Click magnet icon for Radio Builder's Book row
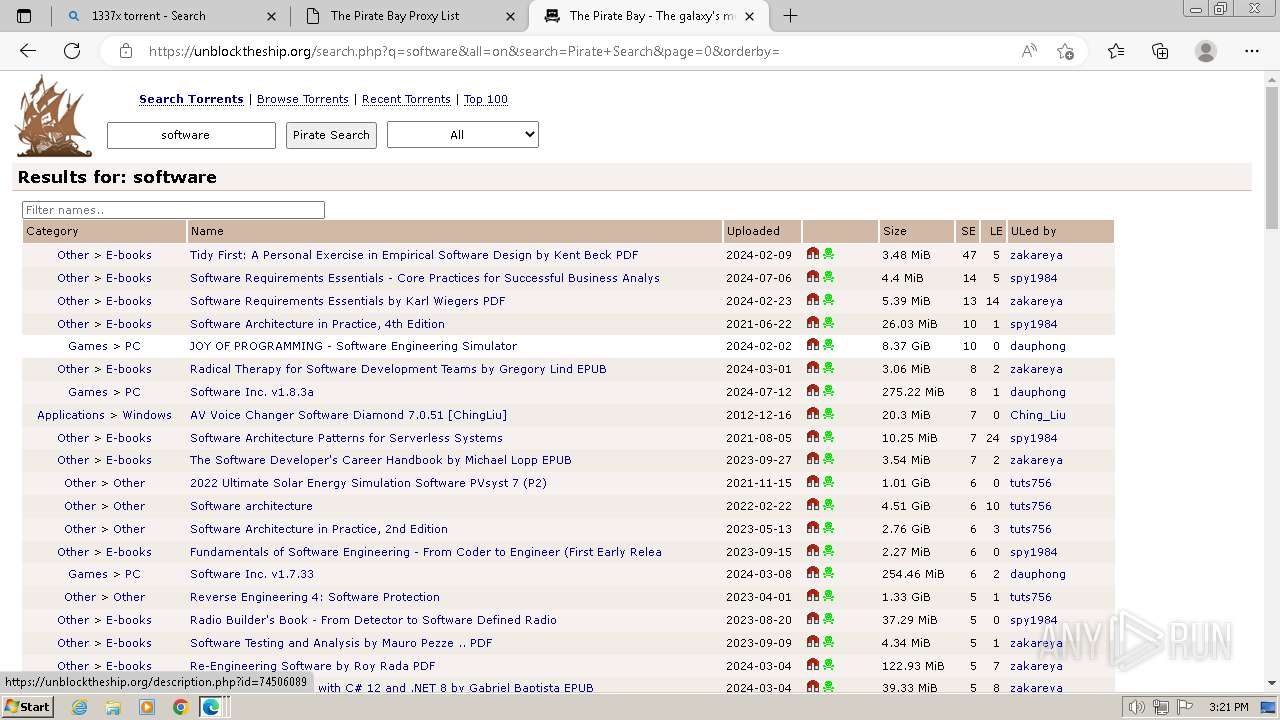Image resolution: width=1280 pixels, height=720 pixels. 813,619
